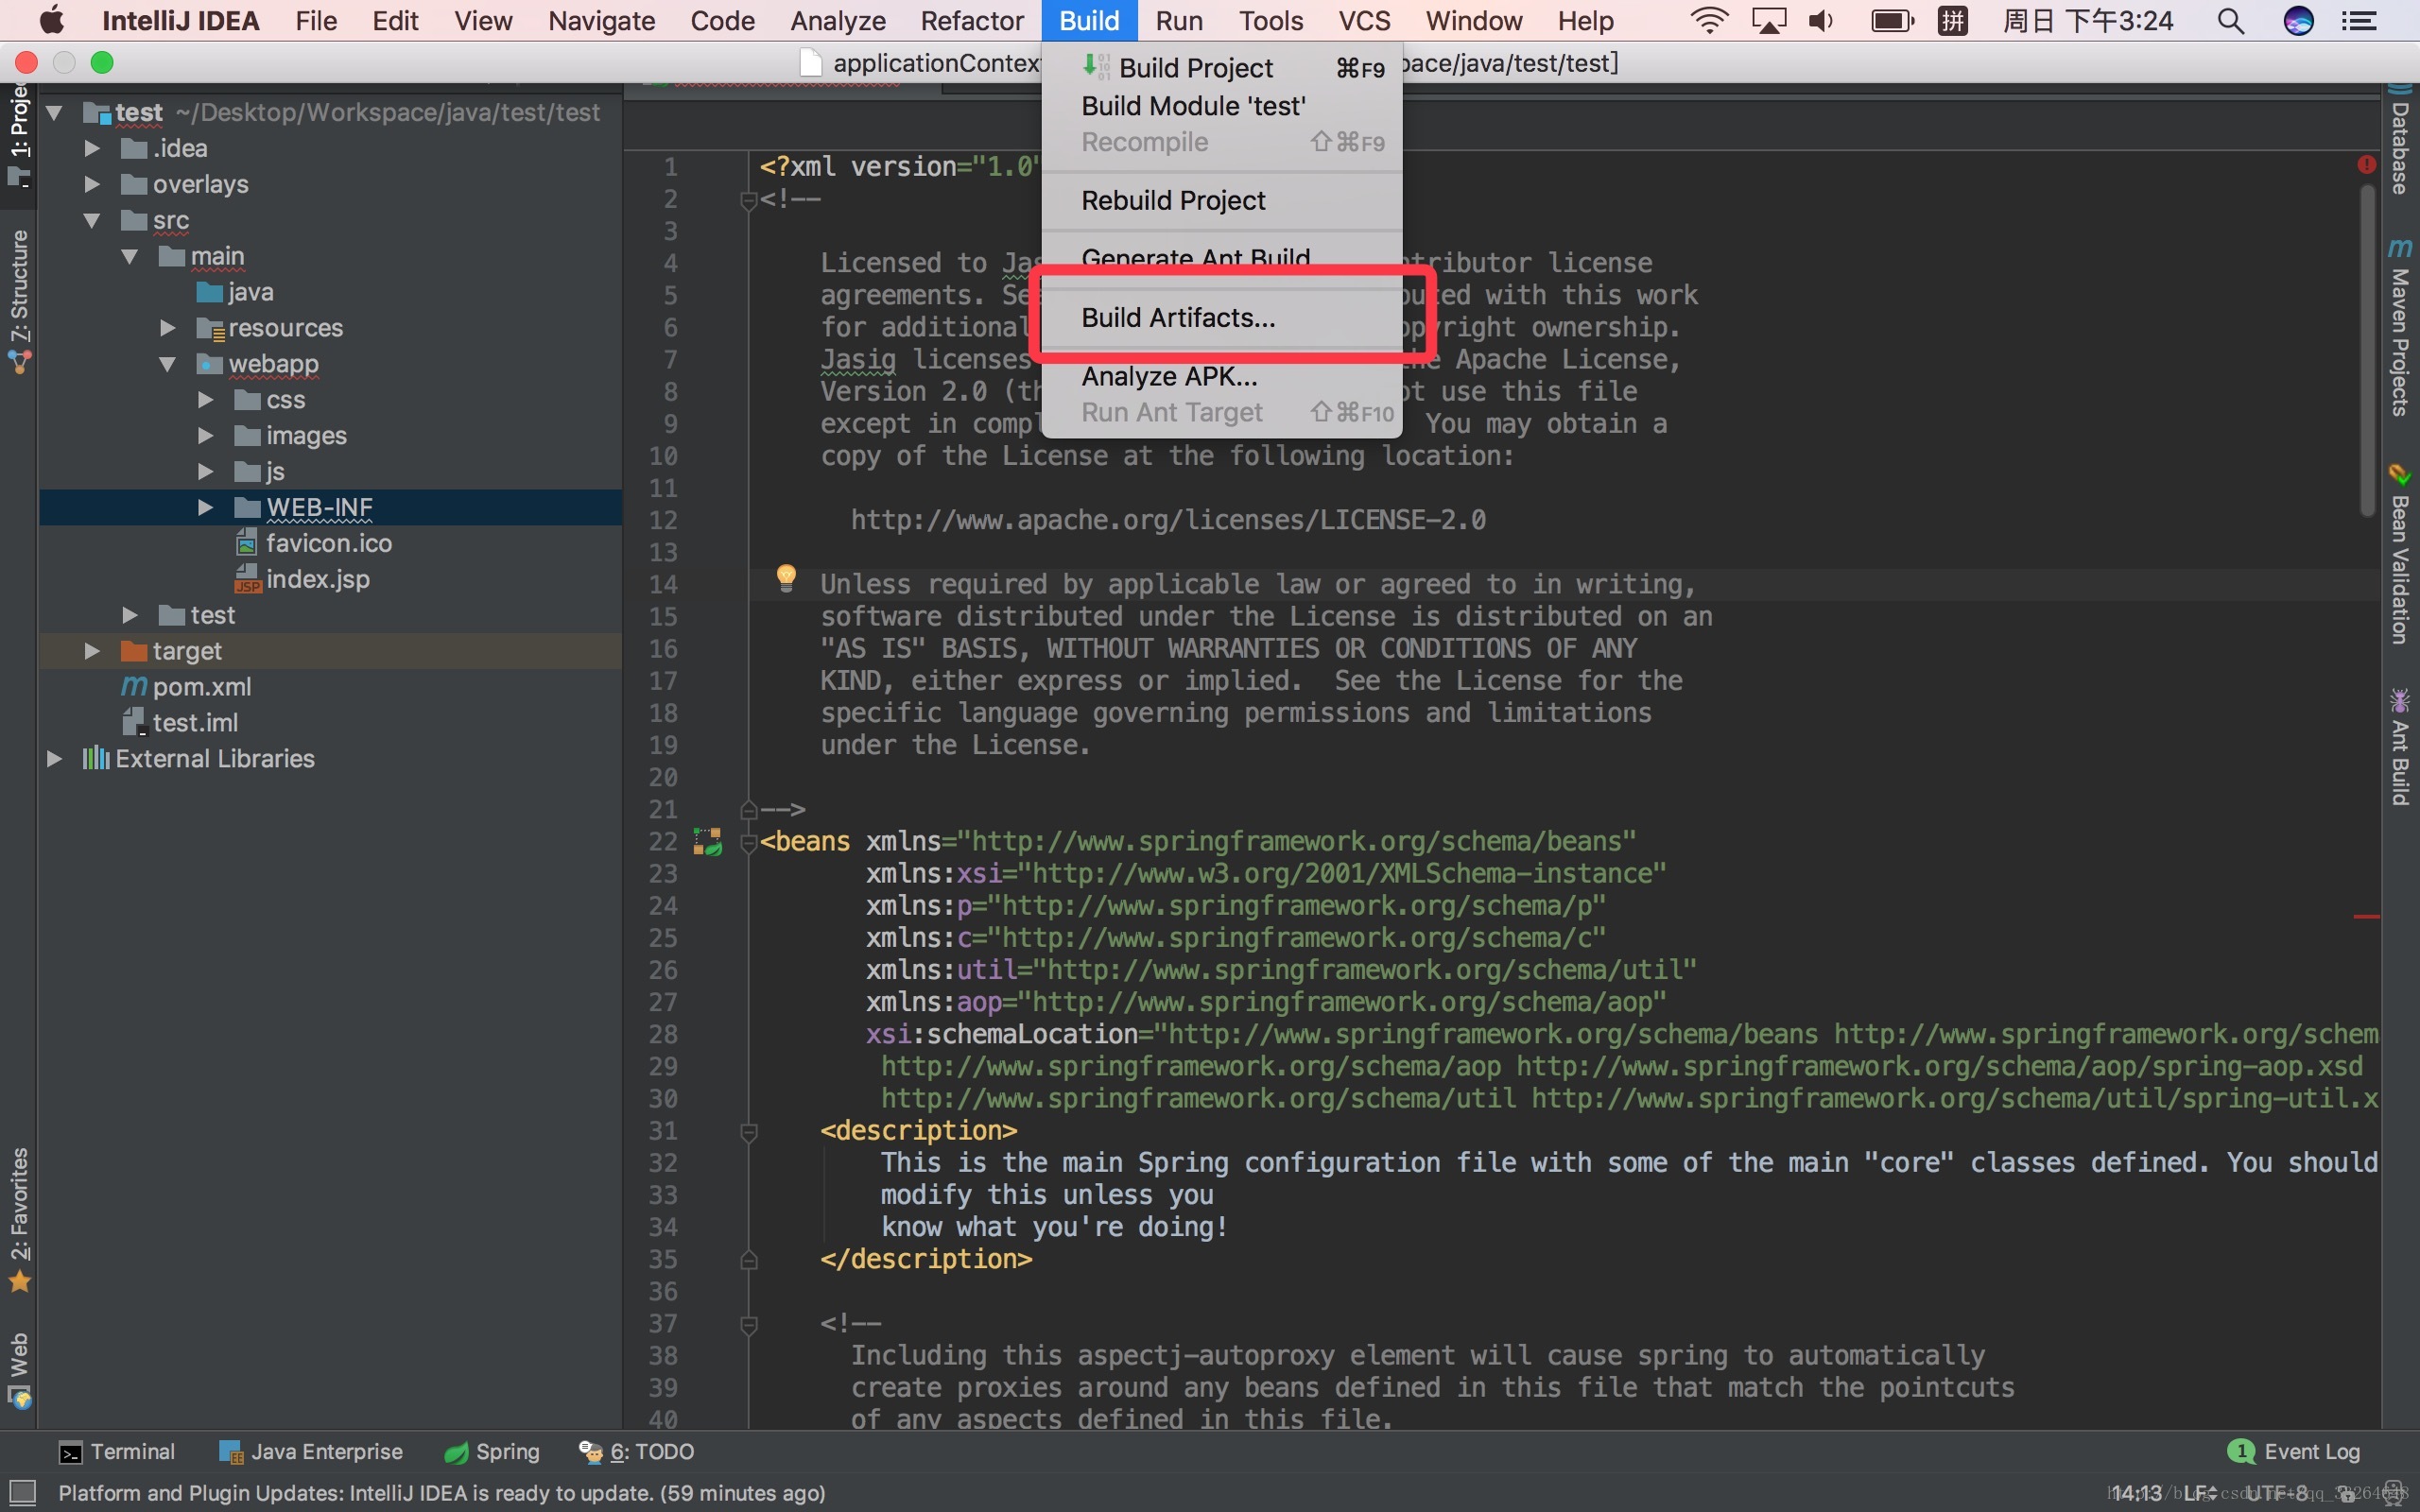Viewport: 2420px width, 1512px height.
Task: Select Analyze APK... menu entry
Action: (1222, 377)
